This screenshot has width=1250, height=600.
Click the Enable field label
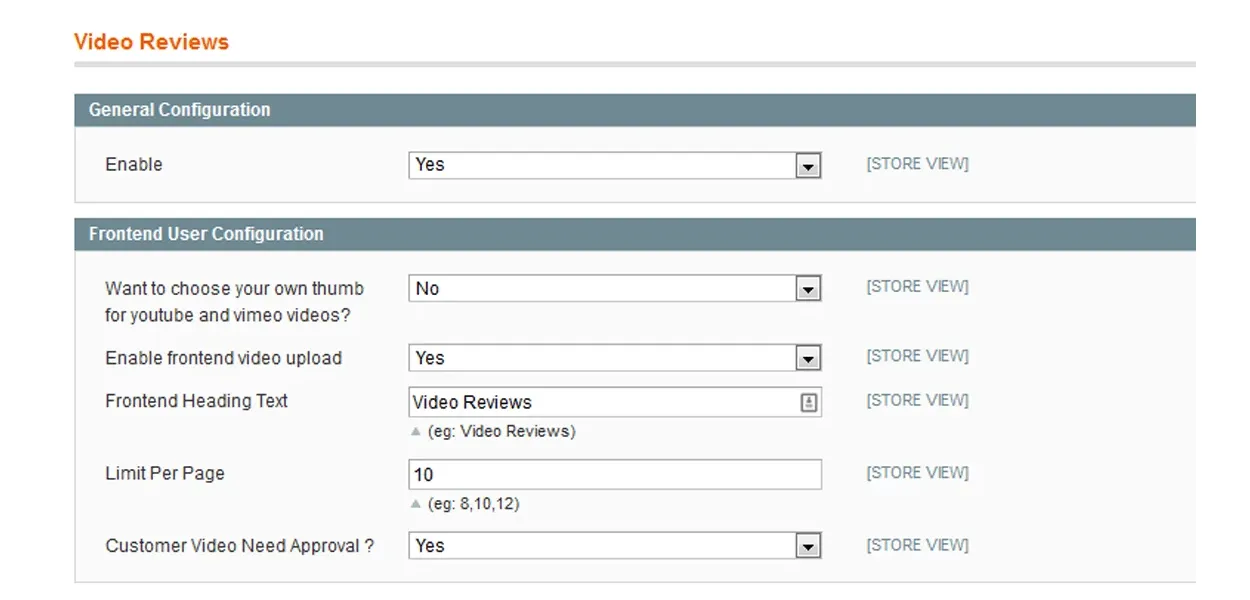[x=134, y=165]
